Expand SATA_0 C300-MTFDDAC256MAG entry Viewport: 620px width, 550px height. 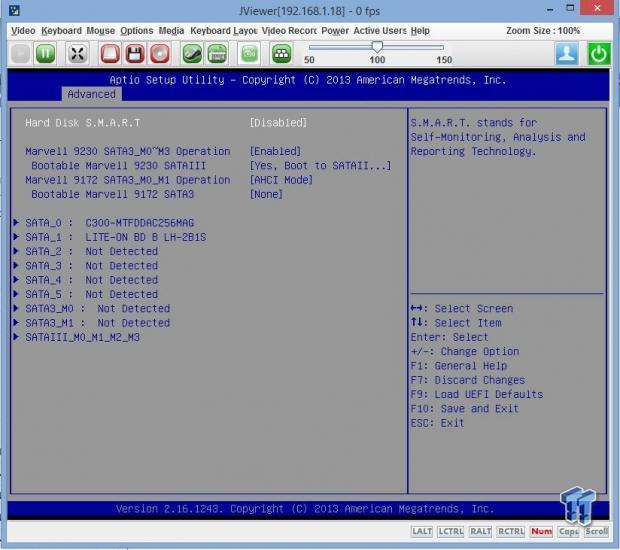[104, 223]
